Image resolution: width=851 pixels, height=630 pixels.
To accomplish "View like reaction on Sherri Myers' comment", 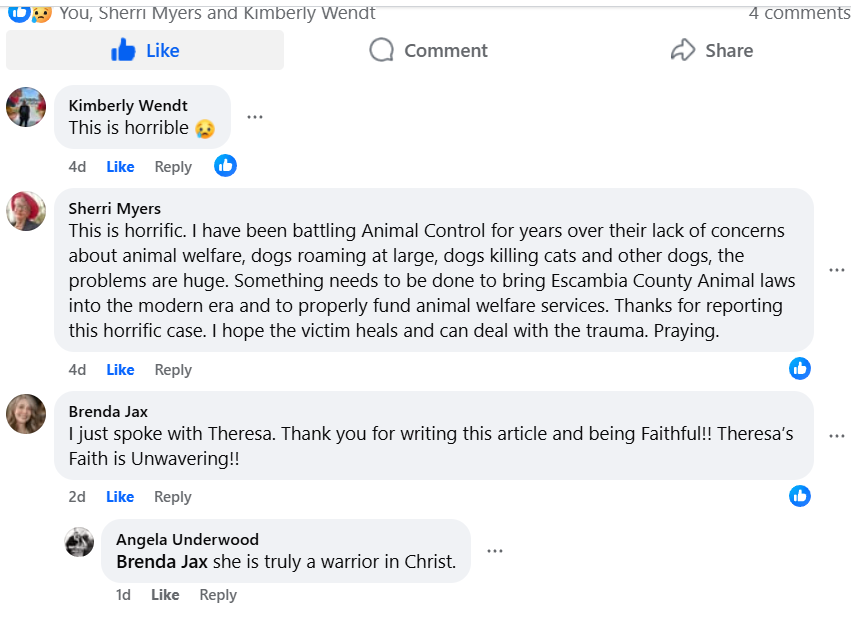I will pyautogui.click(x=800, y=368).
